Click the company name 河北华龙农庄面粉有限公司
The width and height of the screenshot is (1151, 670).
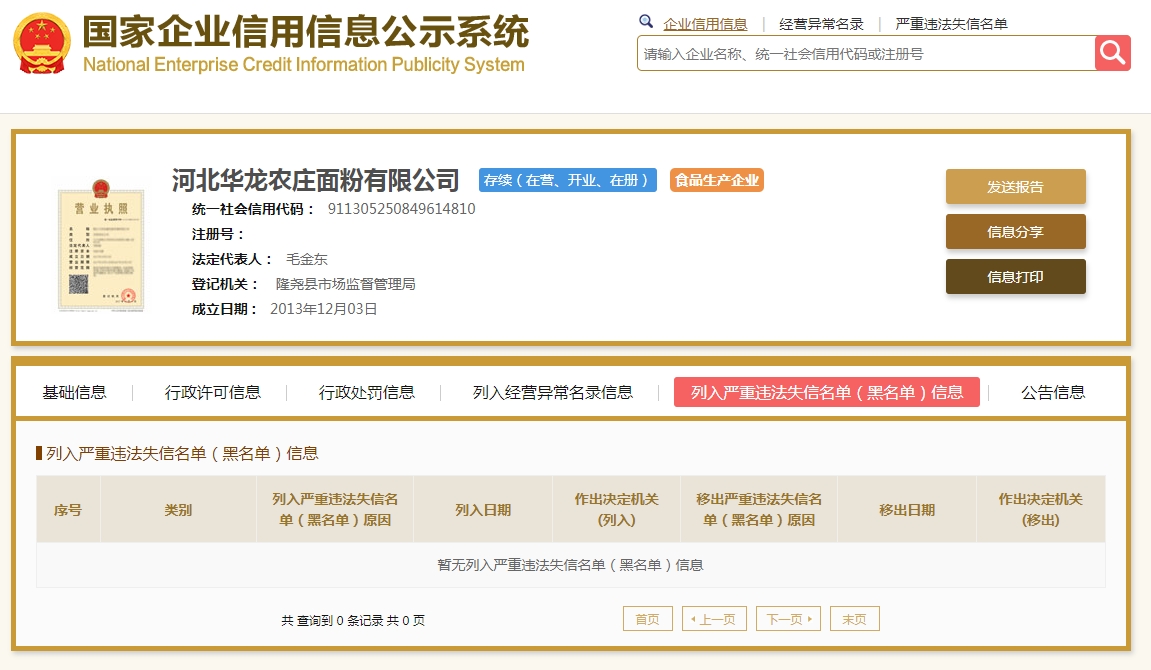point(316,180)
